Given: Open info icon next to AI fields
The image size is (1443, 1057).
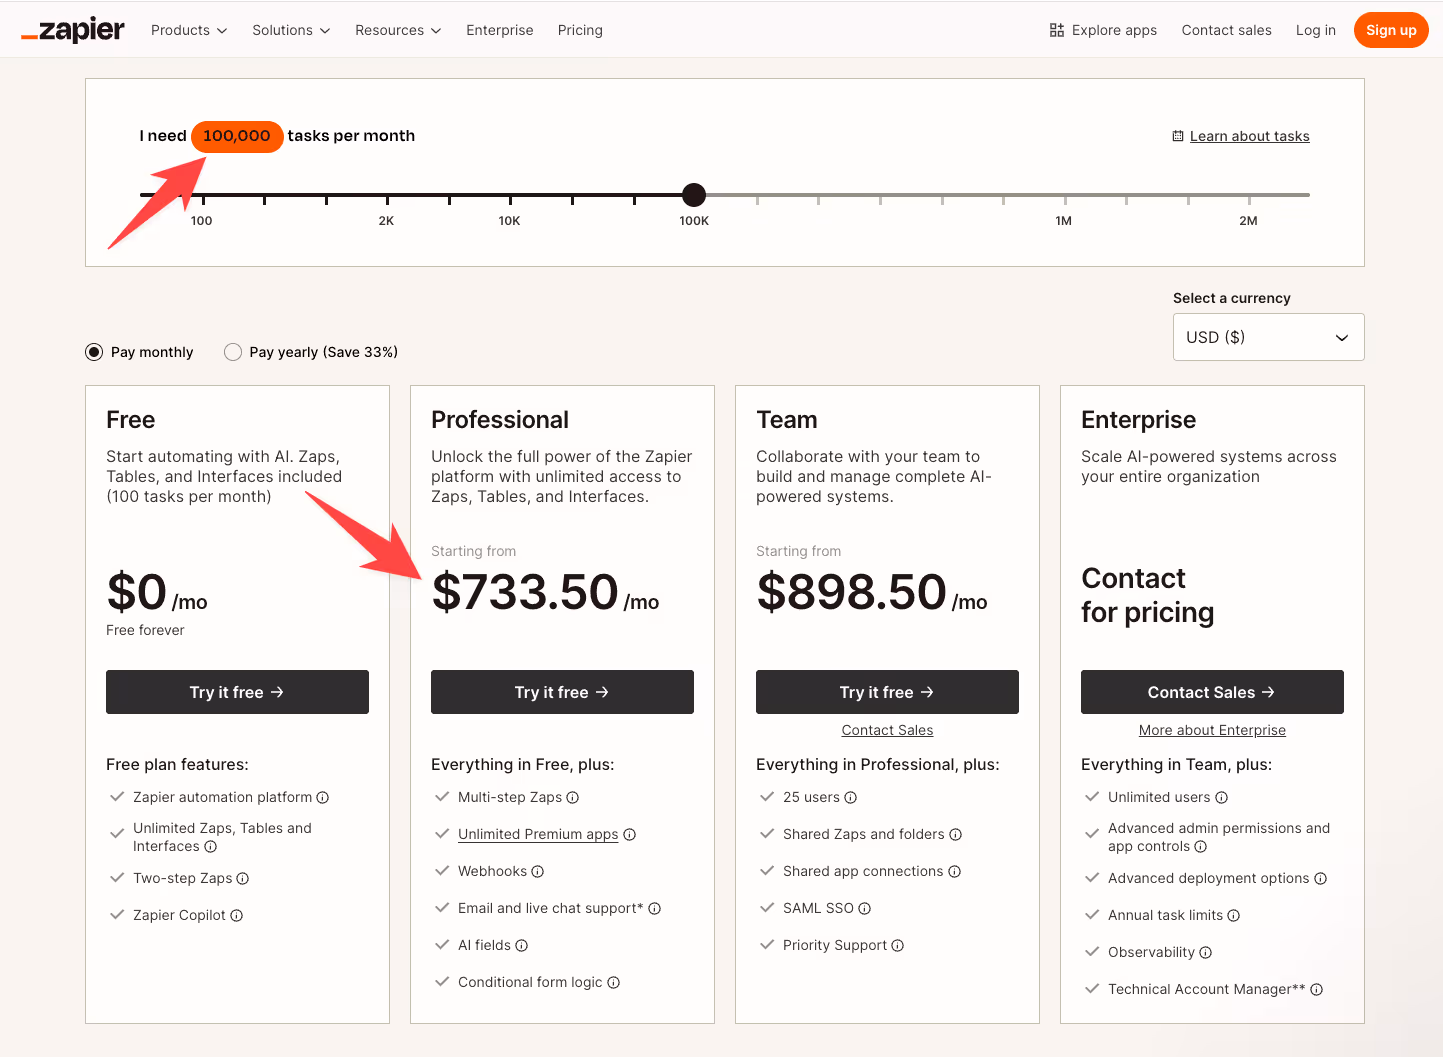Looking at the screenshot, I should pos(522,945).
